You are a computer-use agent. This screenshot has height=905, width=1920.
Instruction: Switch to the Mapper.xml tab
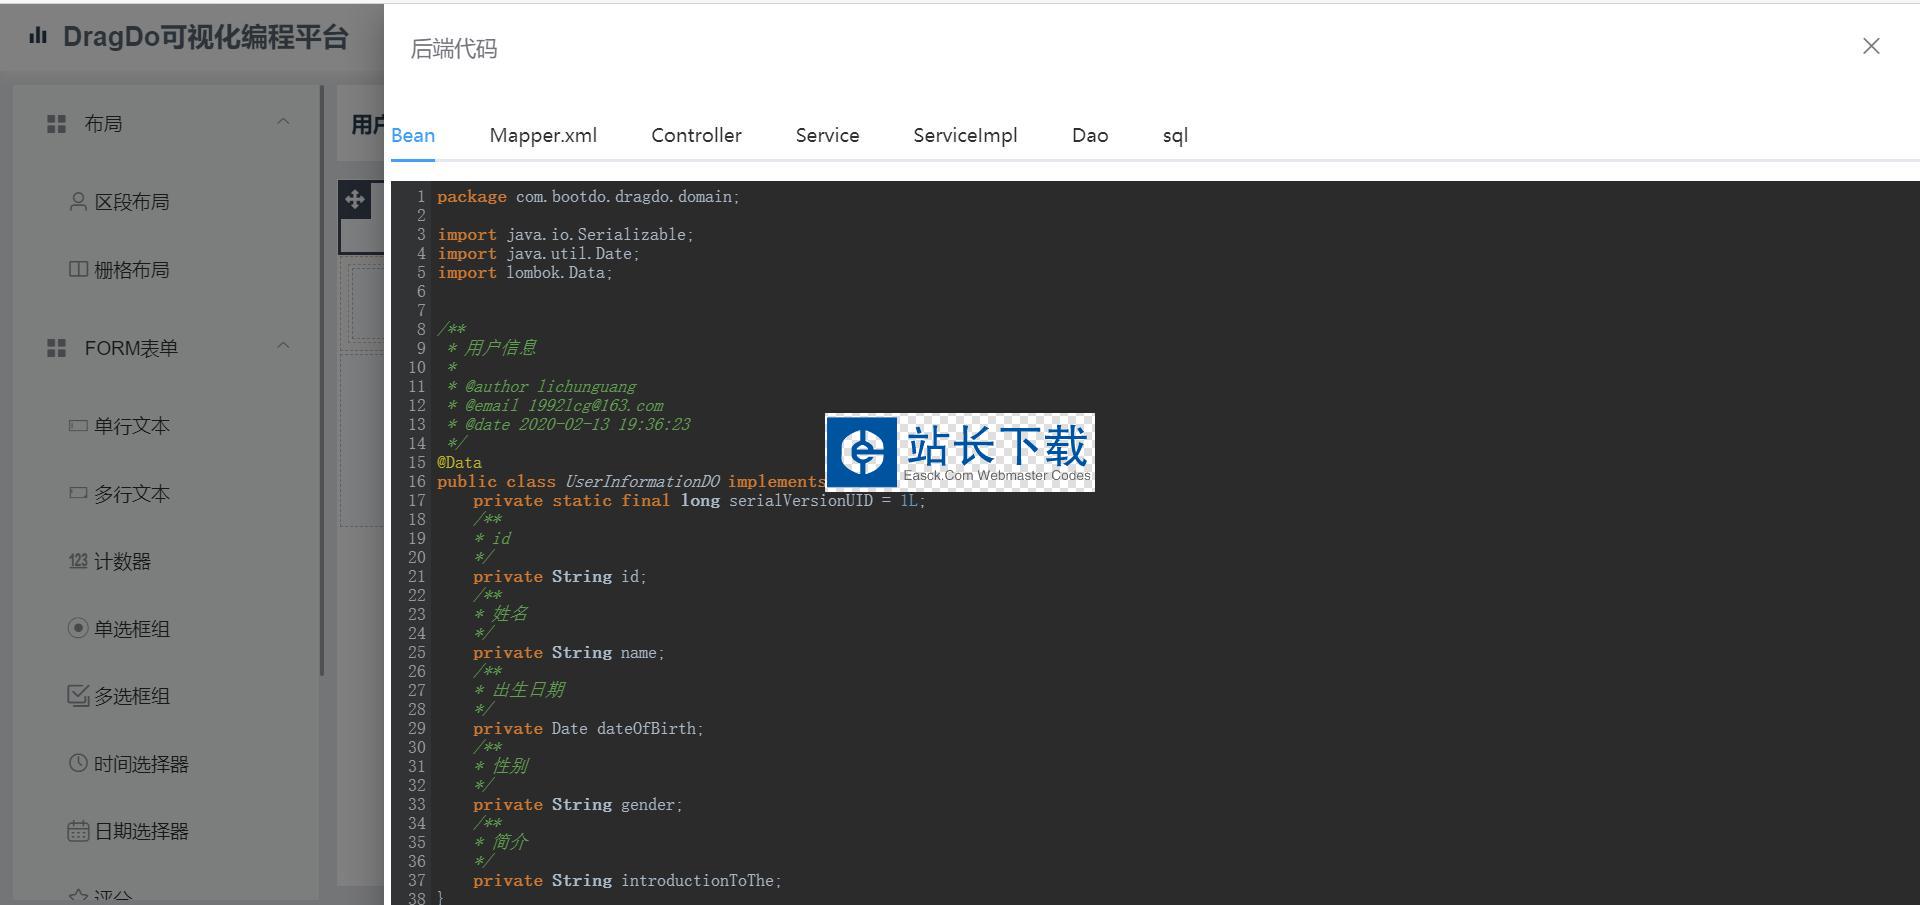click(543, 136)
